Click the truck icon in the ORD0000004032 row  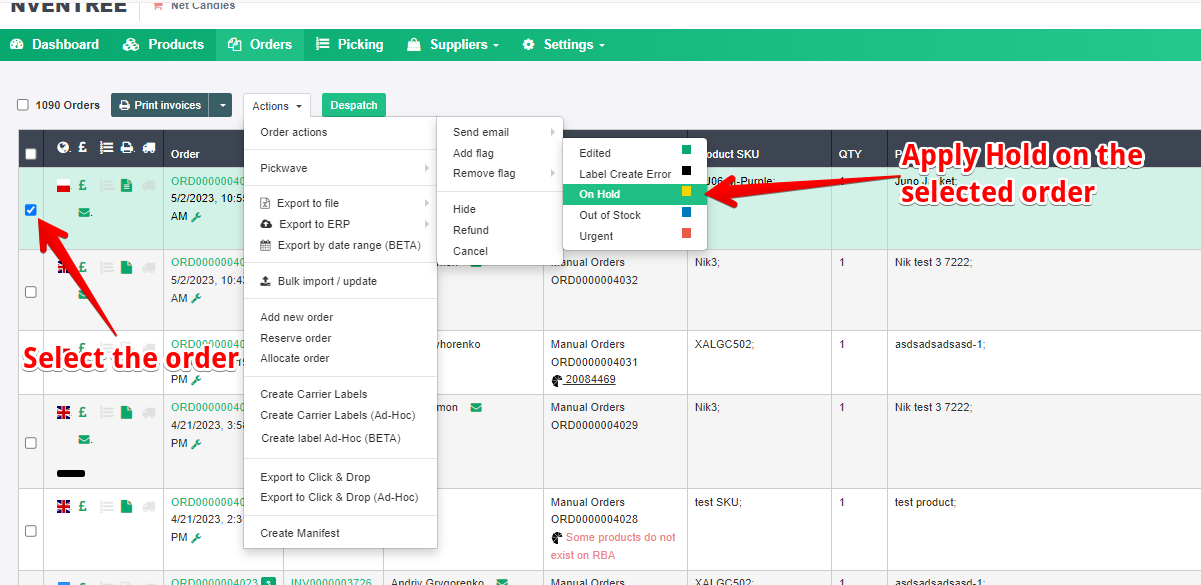pyautogui.click(x=149, y=268)
